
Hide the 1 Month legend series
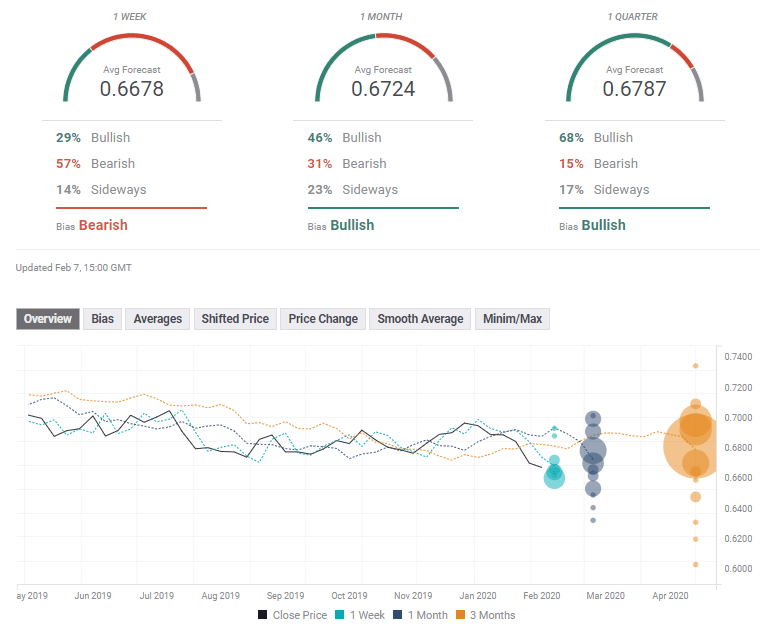pyautogui.click(x=421, y=615)
